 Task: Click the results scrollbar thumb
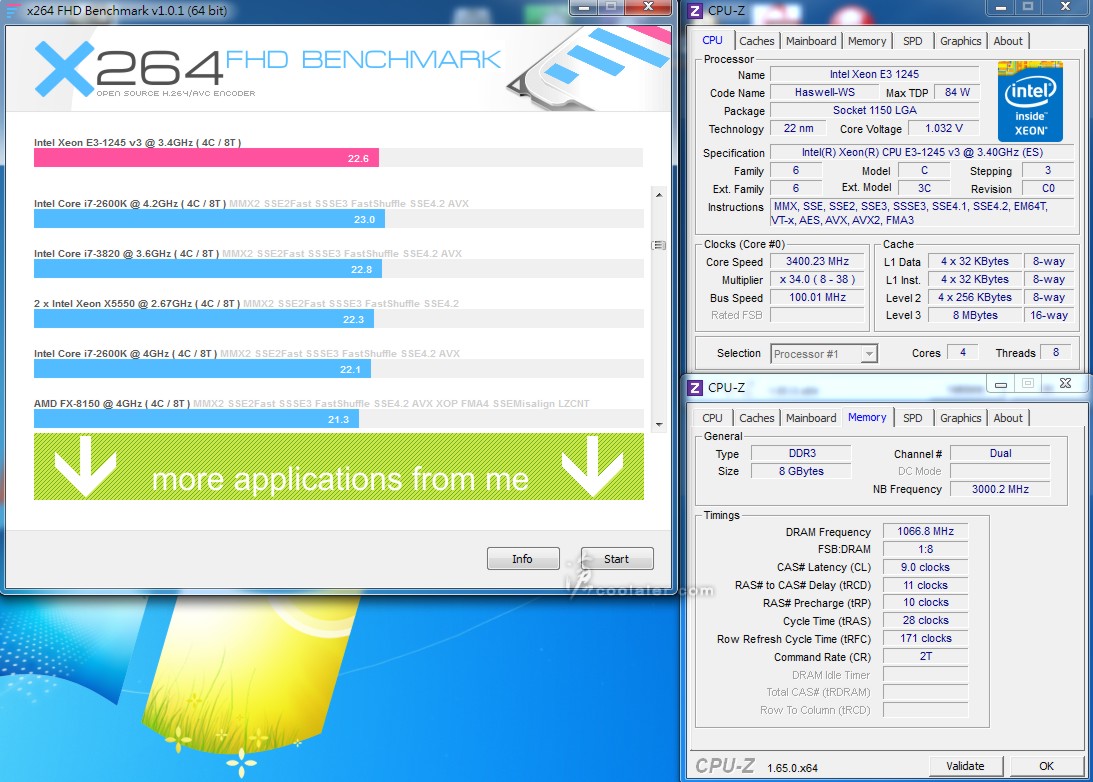659,245
